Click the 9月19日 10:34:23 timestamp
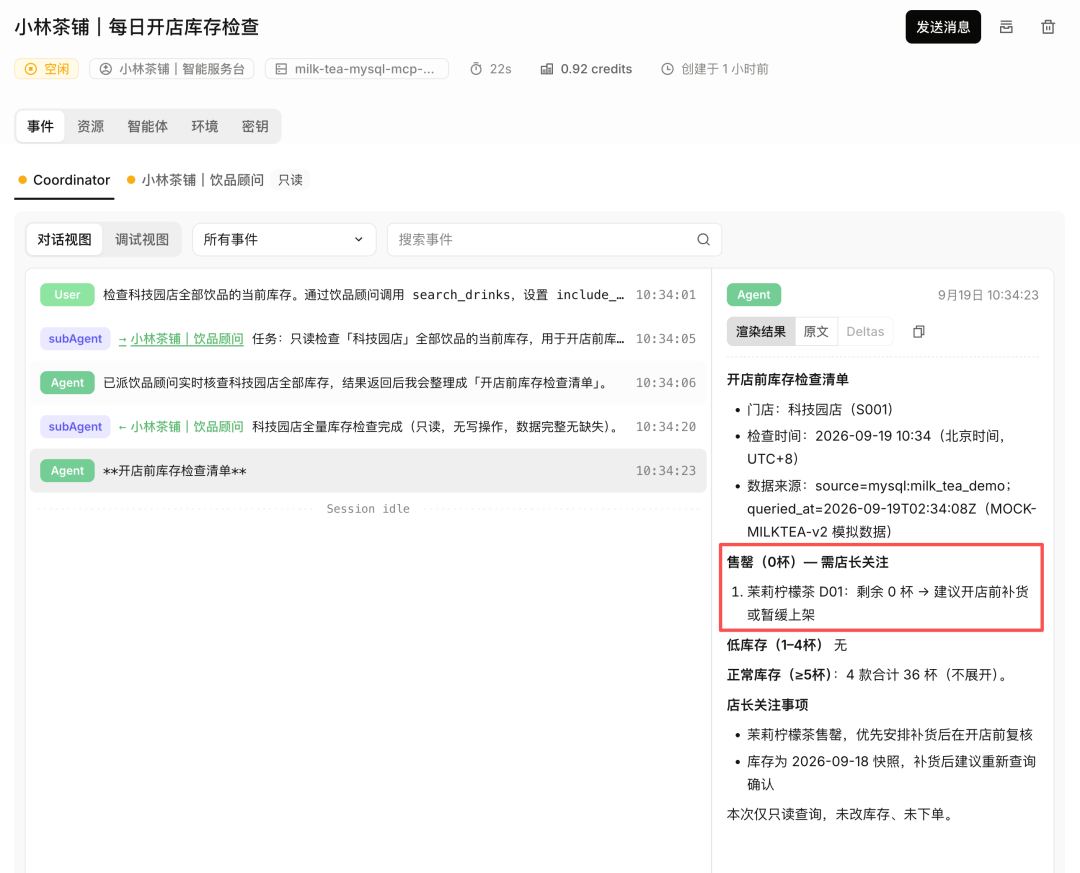 pos(988,295)
